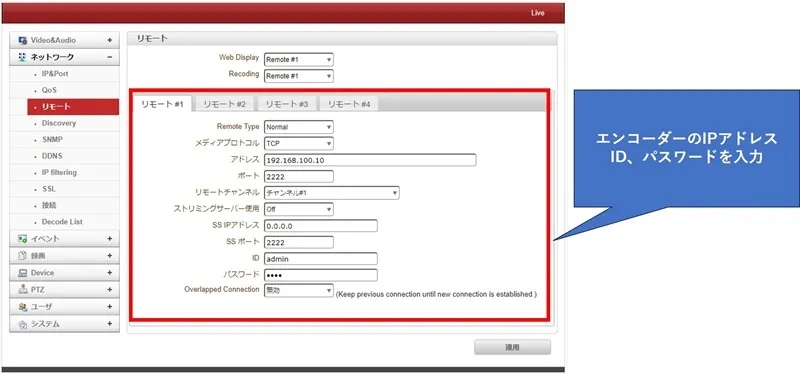800x374 pixels.
Task: Click the PTZ camera icon
Action: pyautogui.click(x=22, y=290)
